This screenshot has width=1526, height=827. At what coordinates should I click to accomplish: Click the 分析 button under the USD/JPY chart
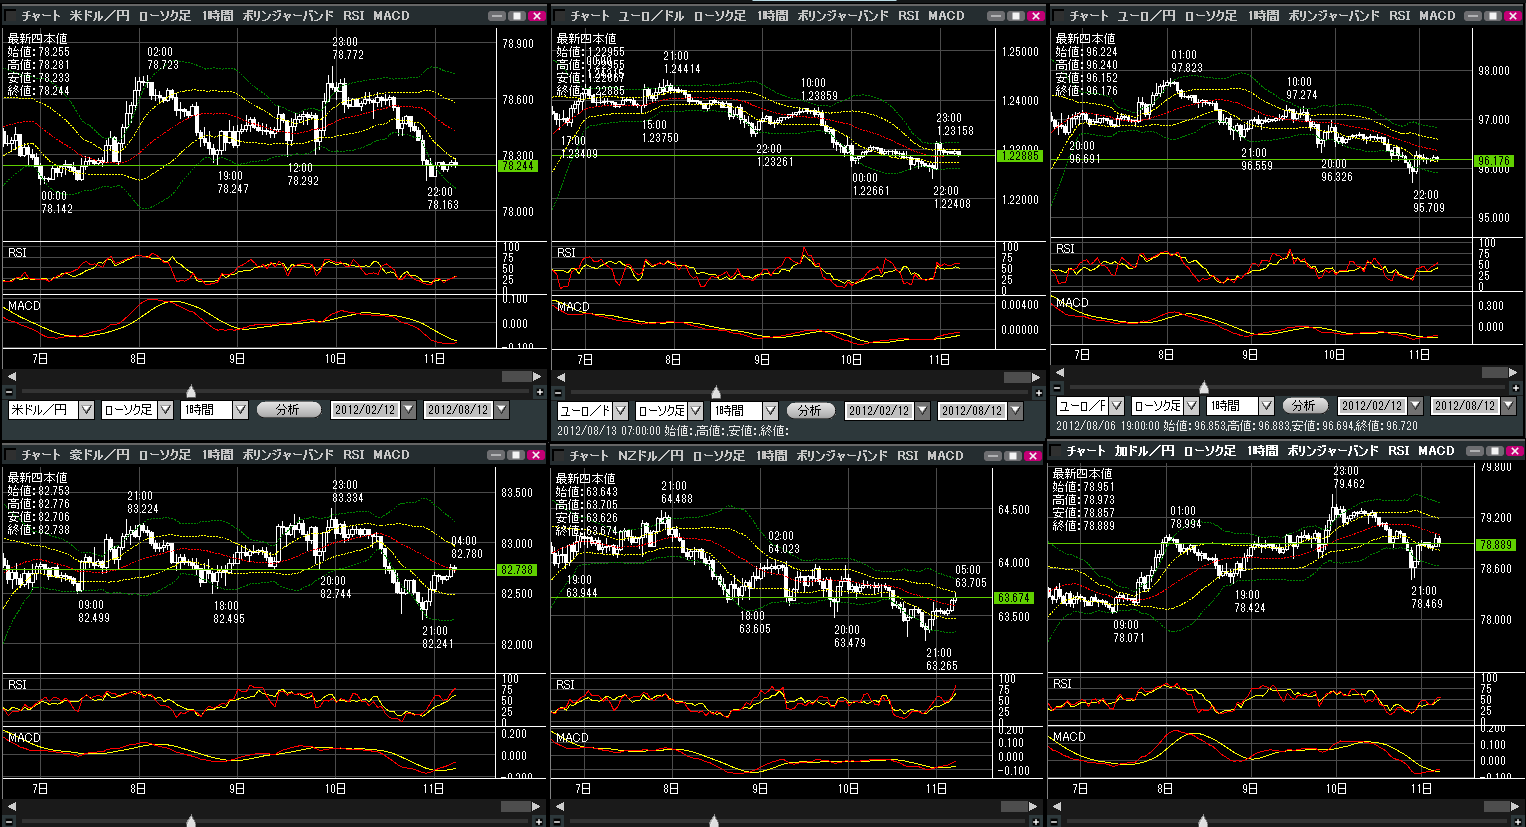pos(288,410)
